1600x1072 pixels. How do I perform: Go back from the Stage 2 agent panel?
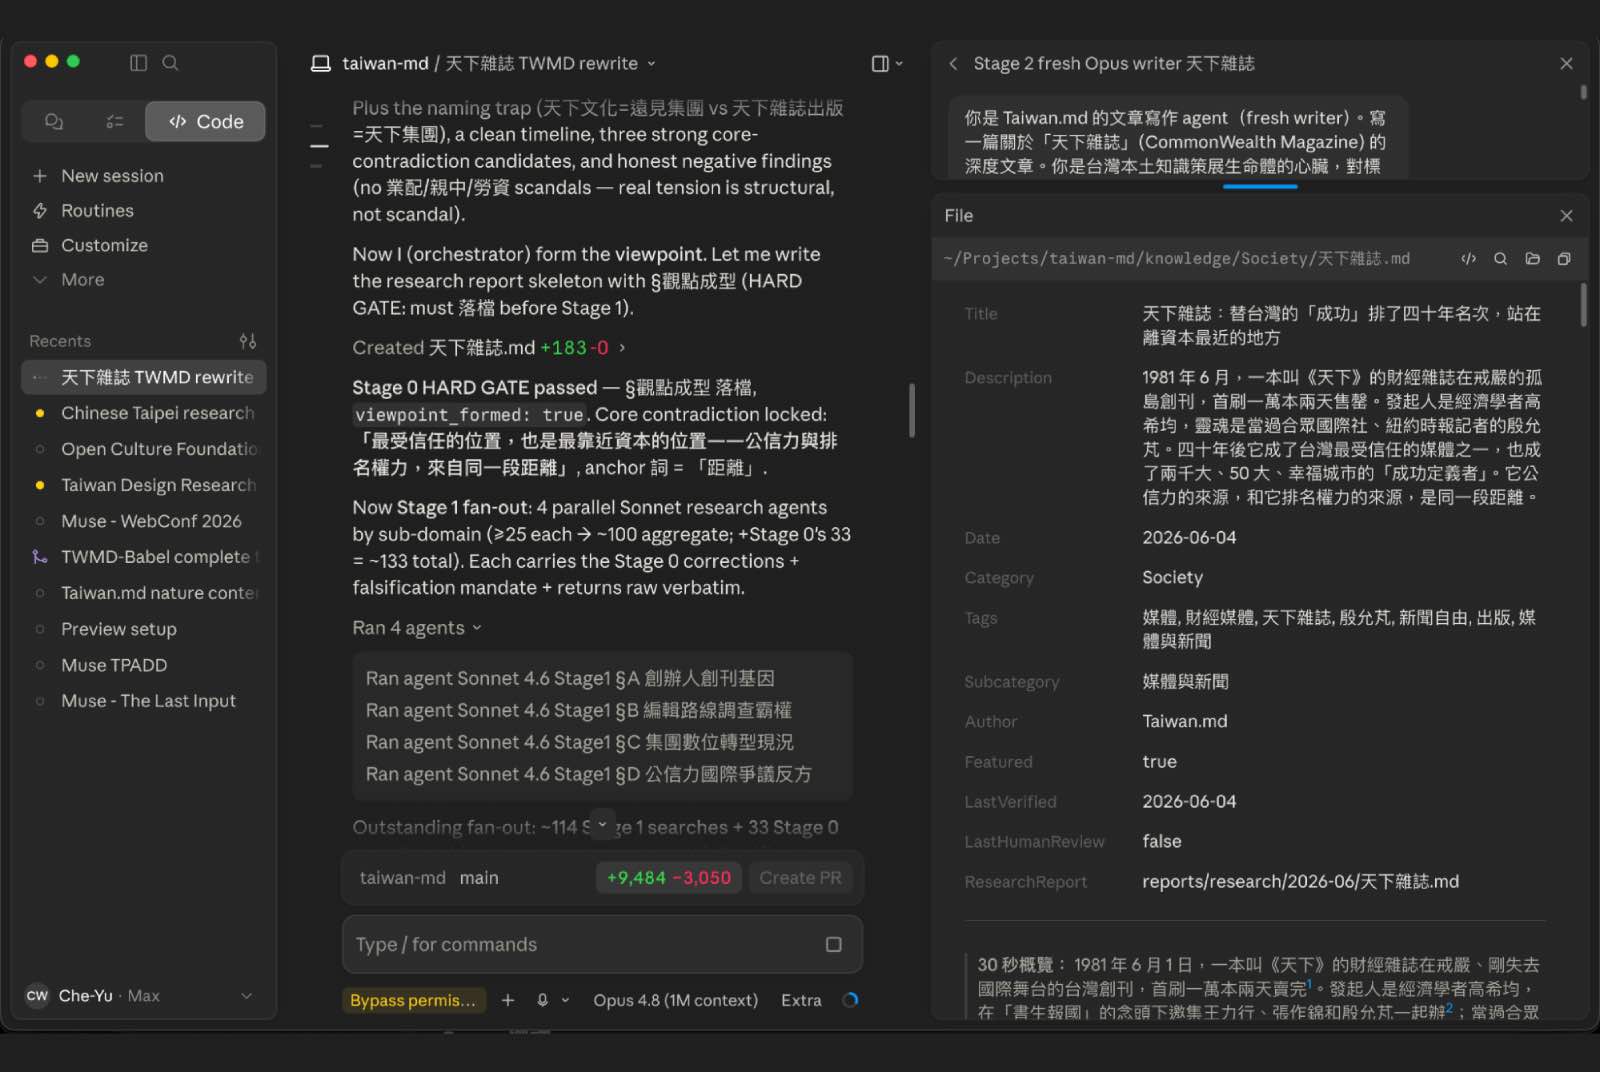(953, 64)
